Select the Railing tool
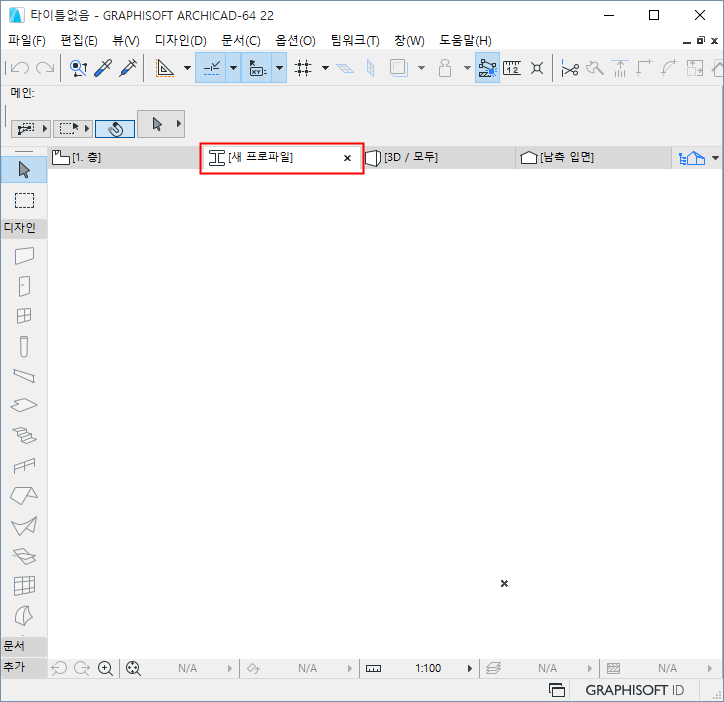Screen dimensions: 724x702 coord(24,466)
